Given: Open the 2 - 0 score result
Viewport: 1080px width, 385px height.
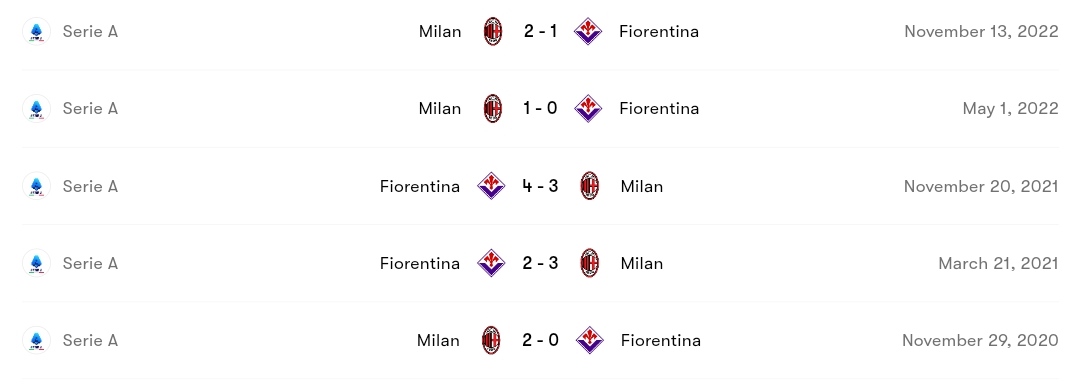Looking at the screenshot, I should (x=540, y=340).
